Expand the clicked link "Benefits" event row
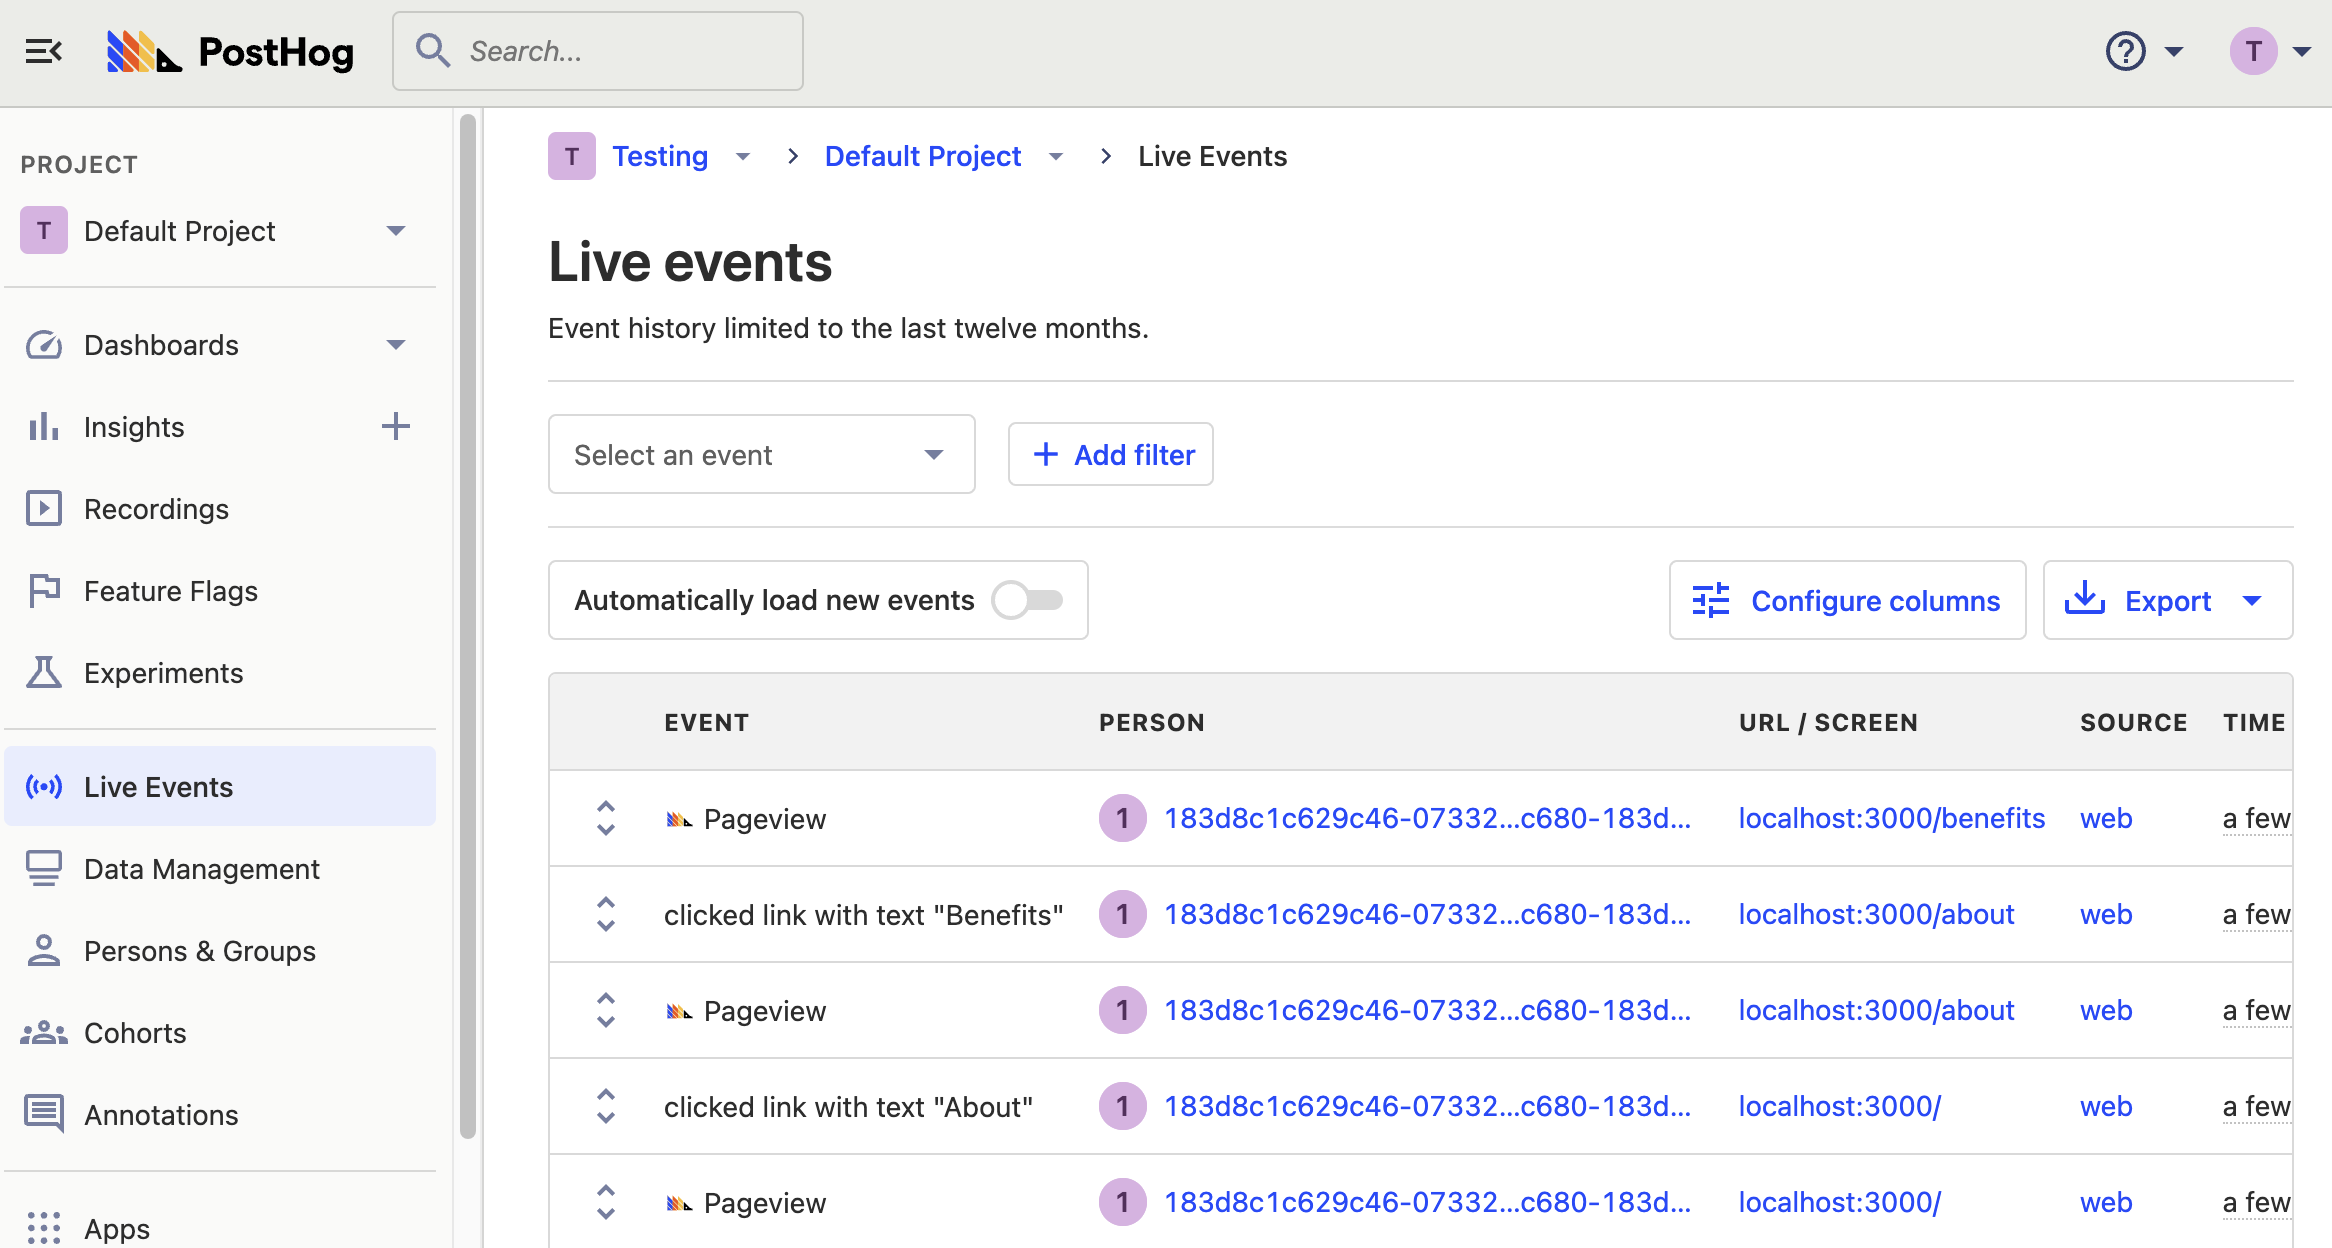The height and width of the screenshot is (1248, 2332). 605,915
